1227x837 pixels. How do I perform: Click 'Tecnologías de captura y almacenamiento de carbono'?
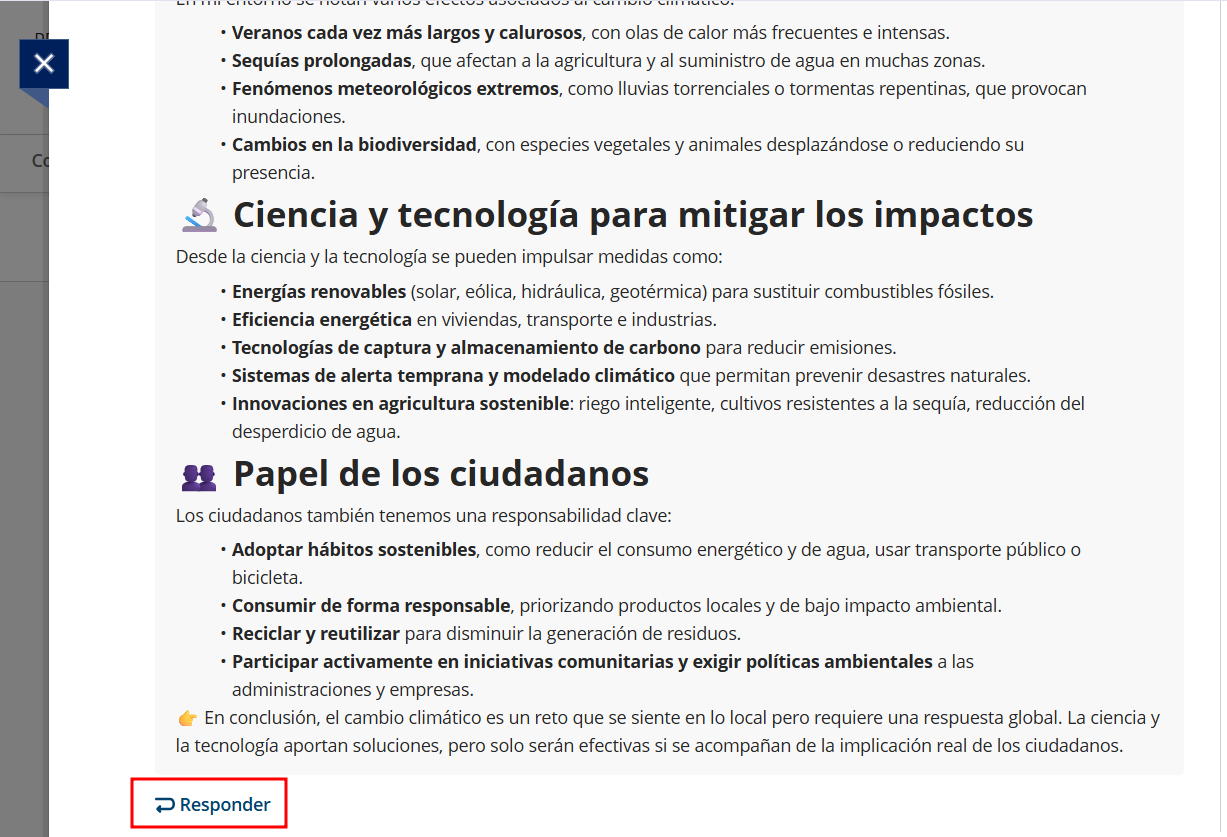[x=466, y=348]
